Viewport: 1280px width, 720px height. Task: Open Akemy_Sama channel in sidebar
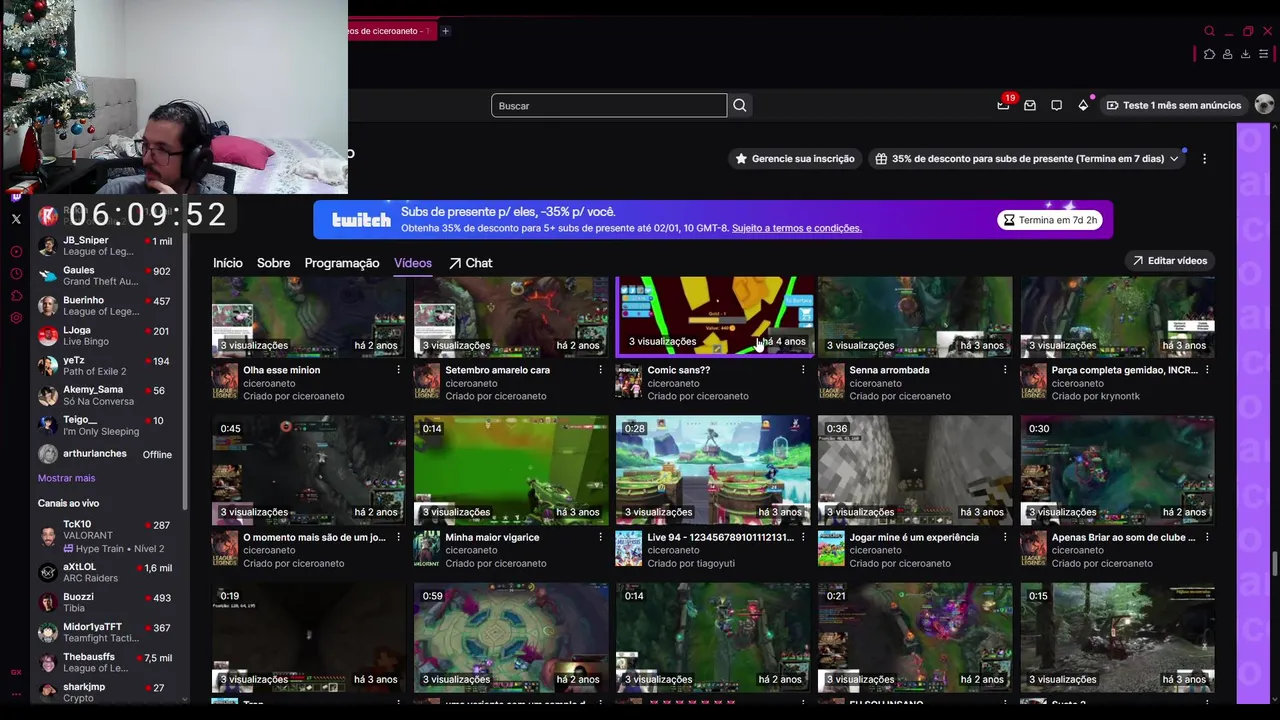(105, 395)
